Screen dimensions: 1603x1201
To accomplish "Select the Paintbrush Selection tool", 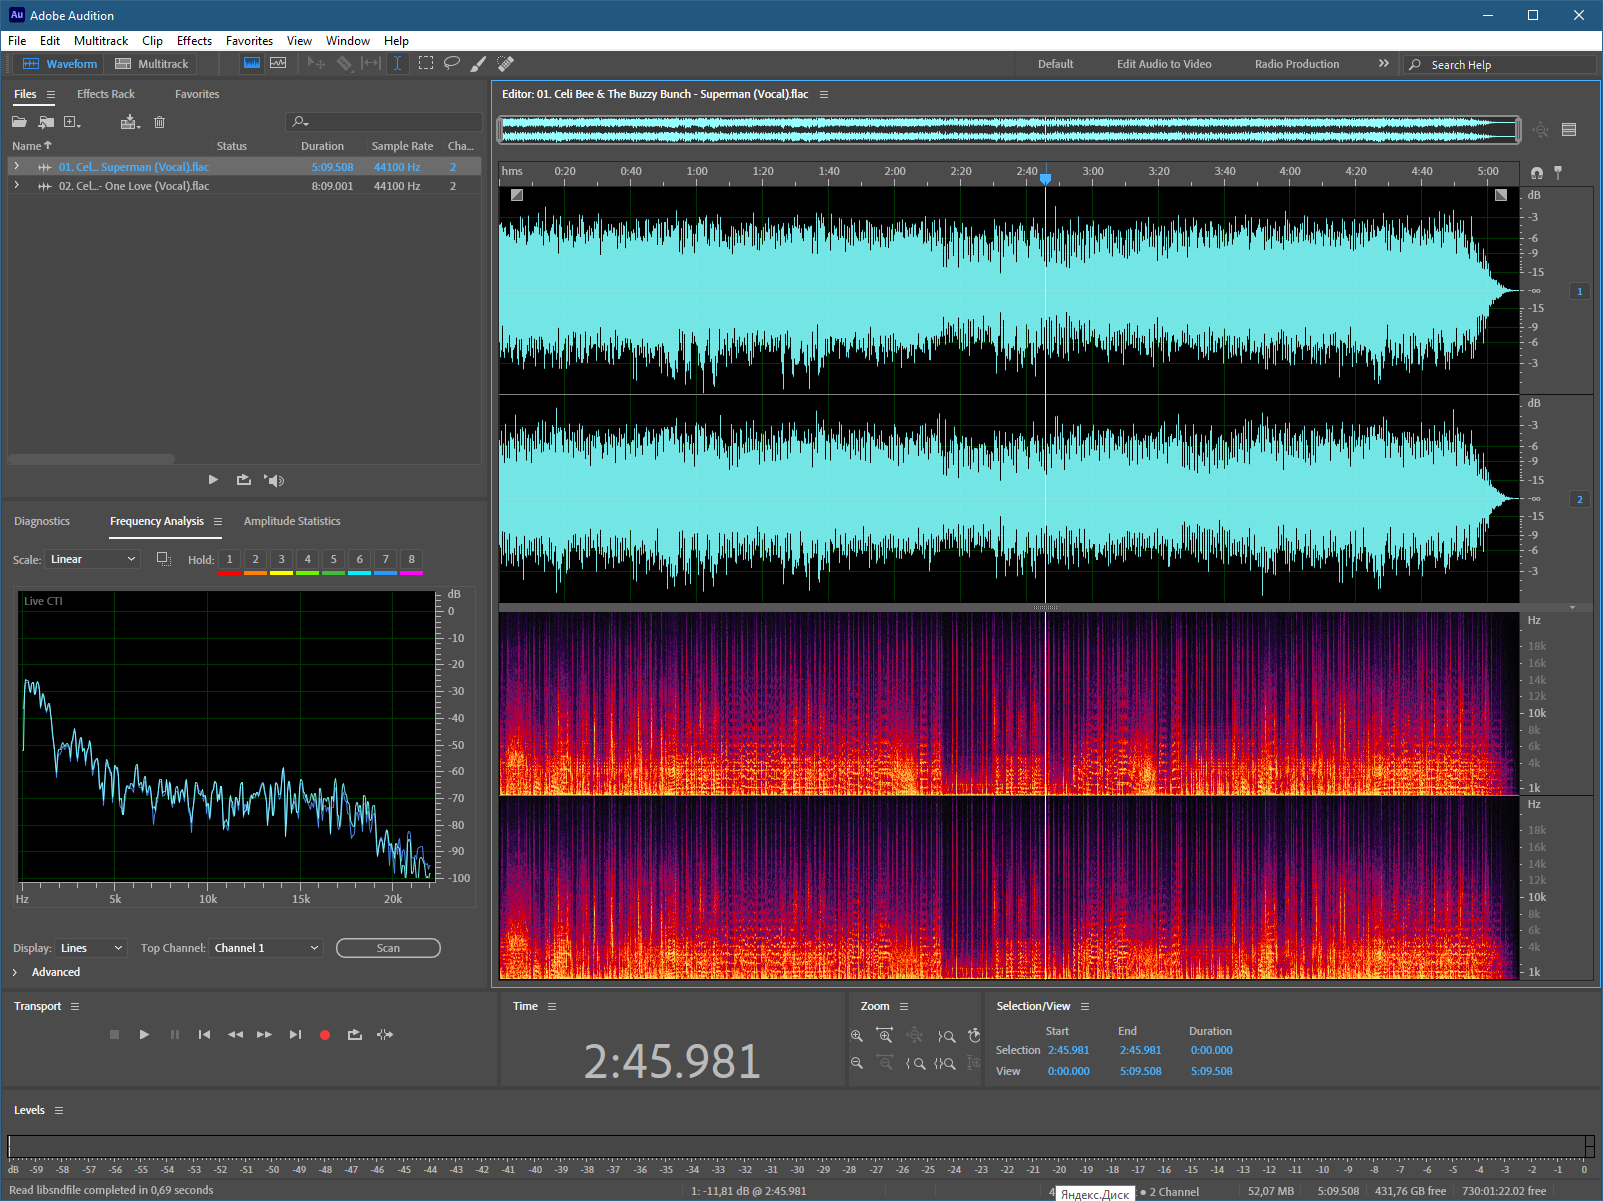I will 478,63.
